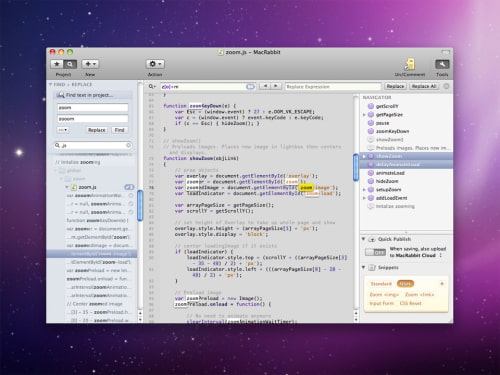This screenshot has width=500, height=375.
Task: Go to previous match arrow
Action: click(x=265, y=86)
